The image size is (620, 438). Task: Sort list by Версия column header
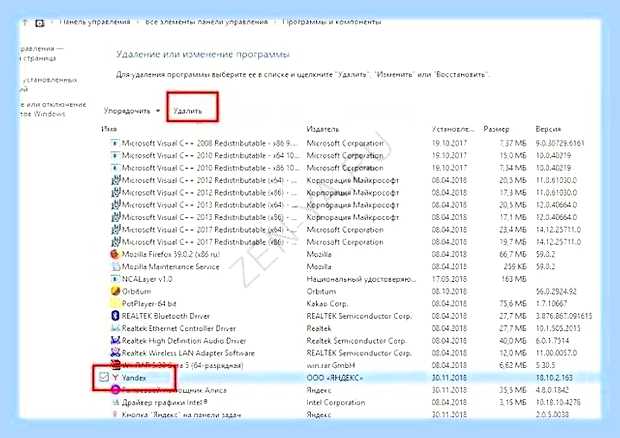548,129
